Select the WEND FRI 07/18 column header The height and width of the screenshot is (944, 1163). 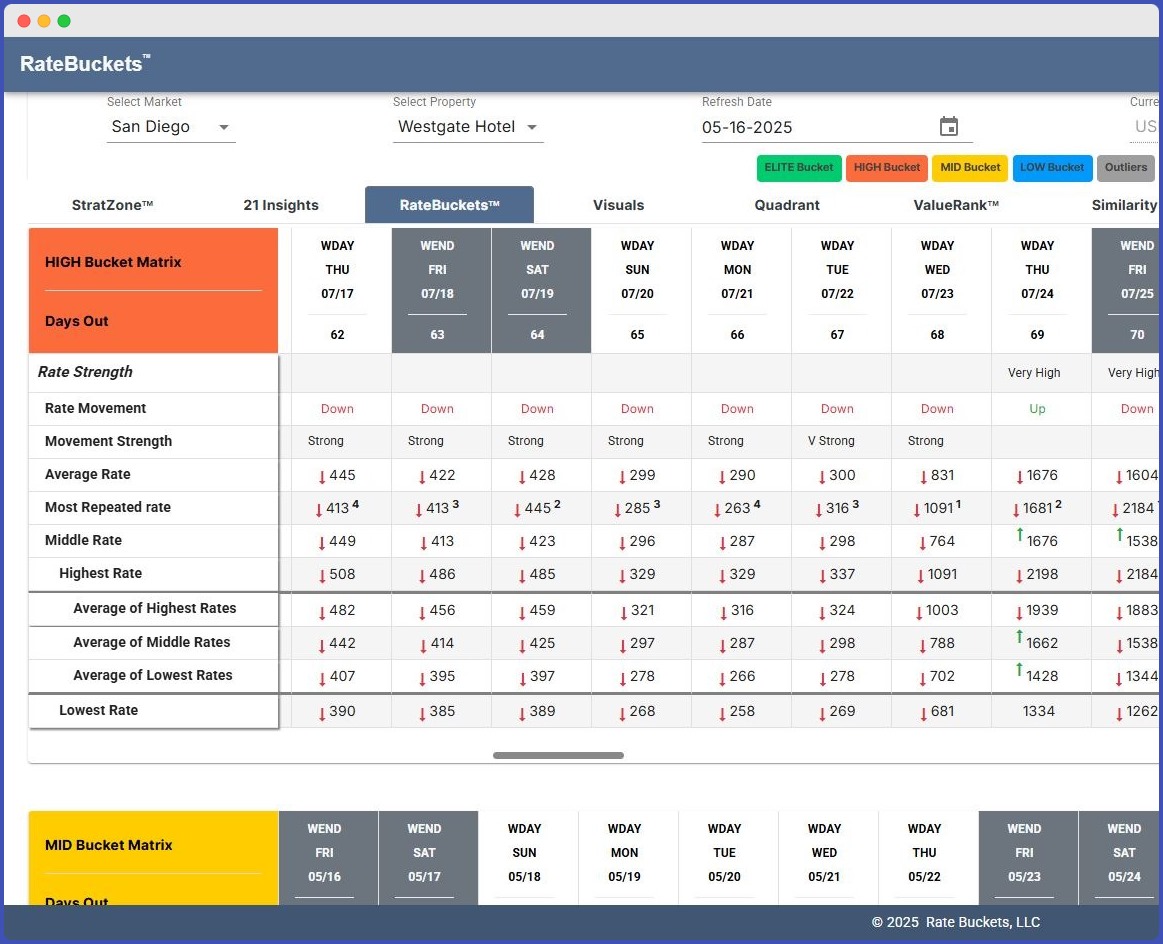441,290
